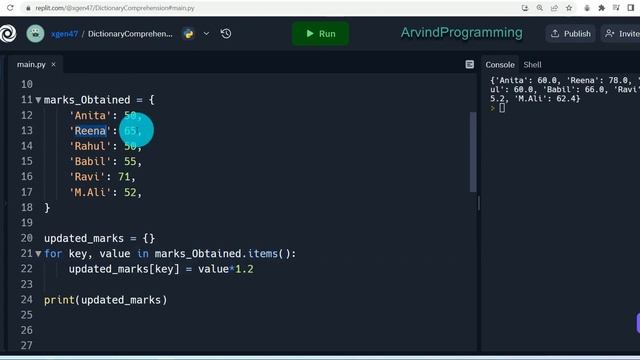The image size is (640, 360).
Task: Open the browser extensions puzzle icon
Action: pyautogui.click(x=602, y=8)
